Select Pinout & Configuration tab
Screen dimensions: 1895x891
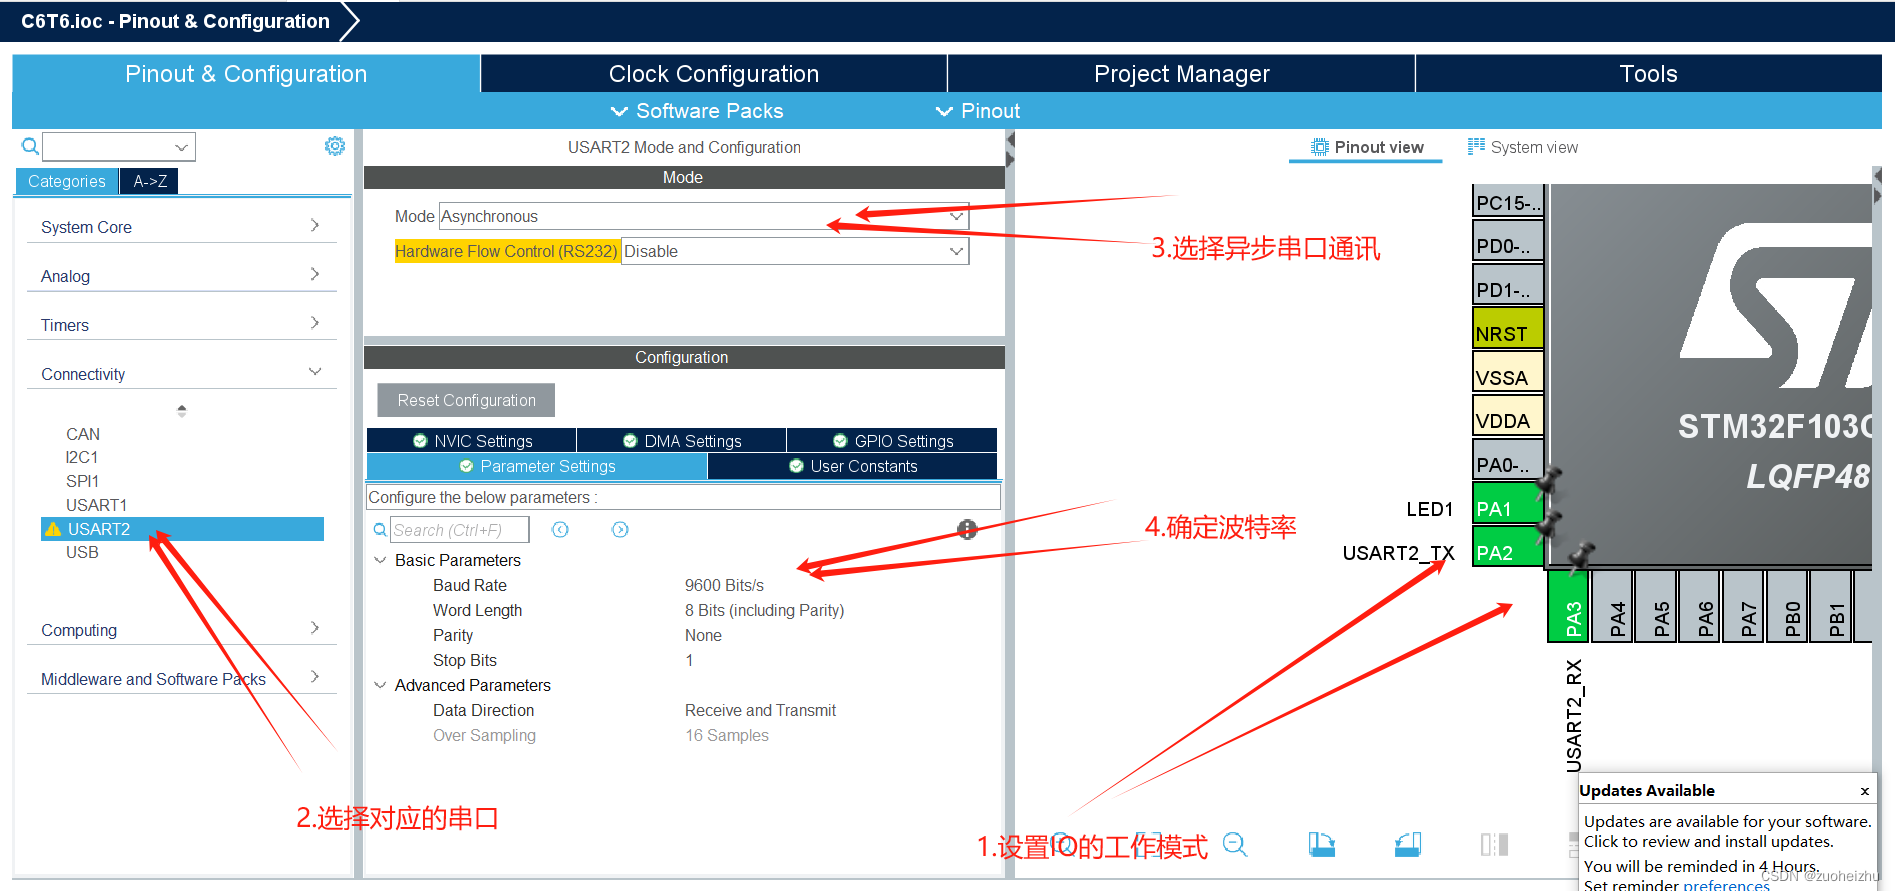coord(246,74)
